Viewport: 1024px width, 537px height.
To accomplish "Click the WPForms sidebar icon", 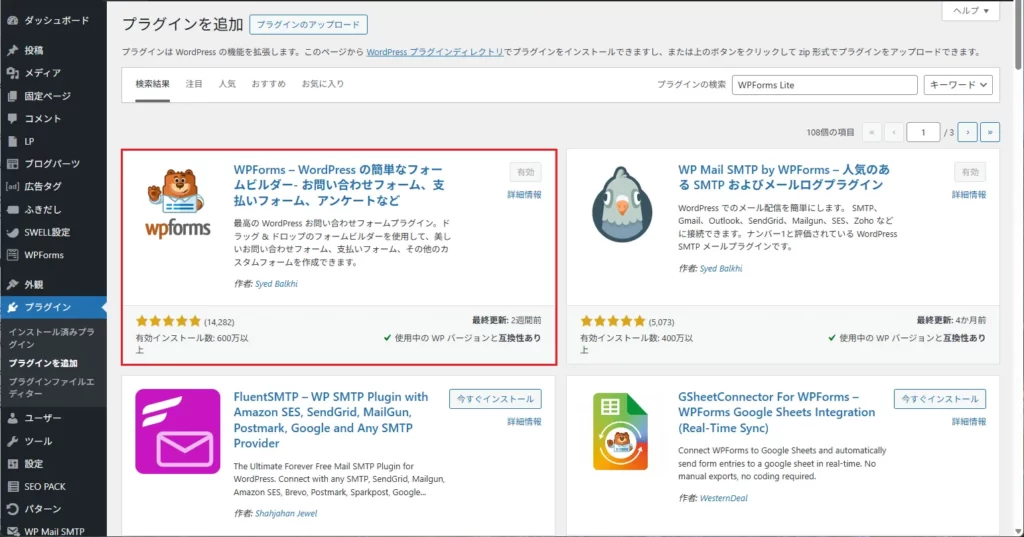I will tap(12, 255).
